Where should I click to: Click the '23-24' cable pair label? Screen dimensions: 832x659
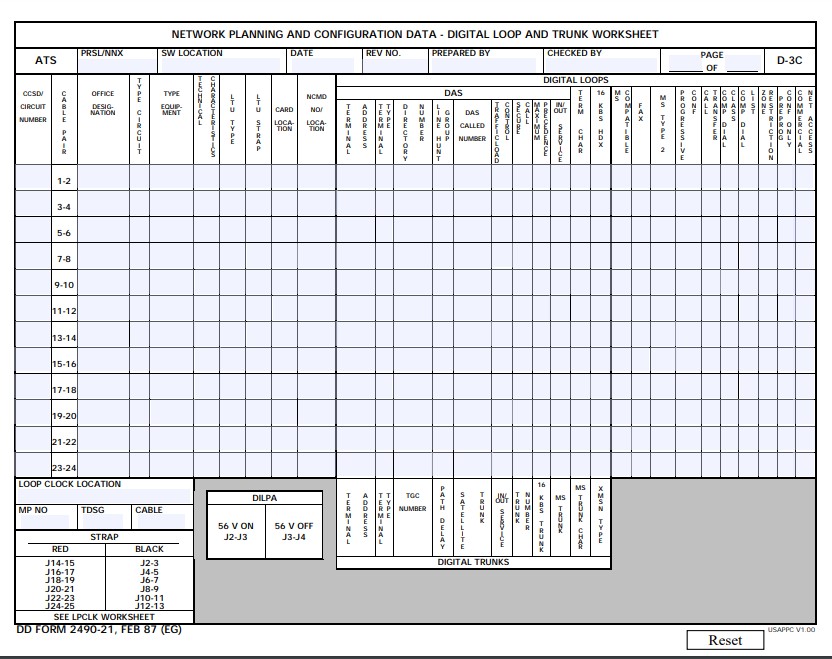(64, 468)
